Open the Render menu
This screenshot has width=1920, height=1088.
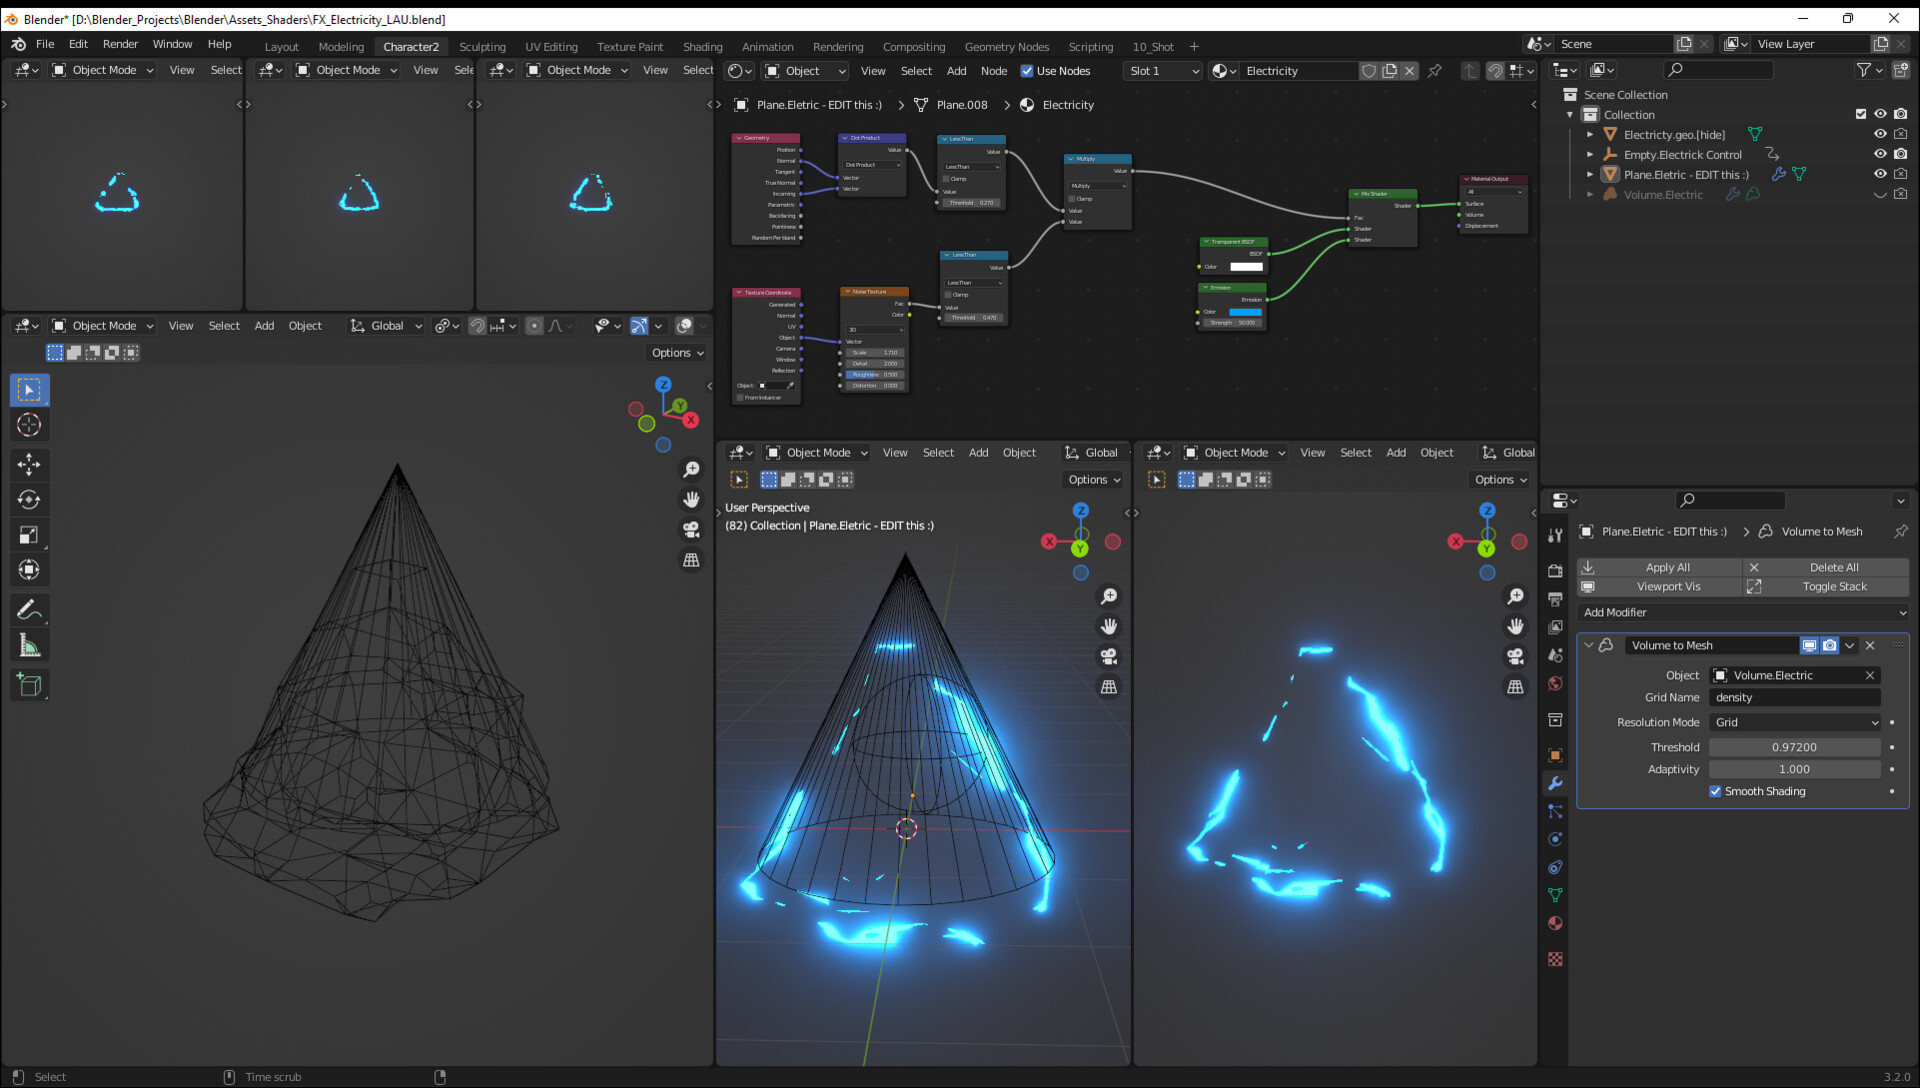(x=120, y=44)
